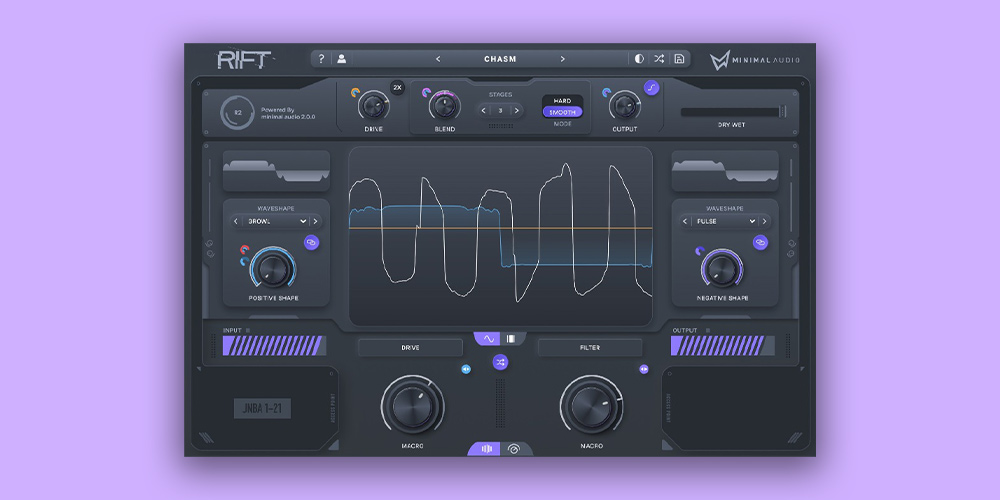Click the link icon beside Positive Shape
The image size is (1000, 500).
coord(311,242)
